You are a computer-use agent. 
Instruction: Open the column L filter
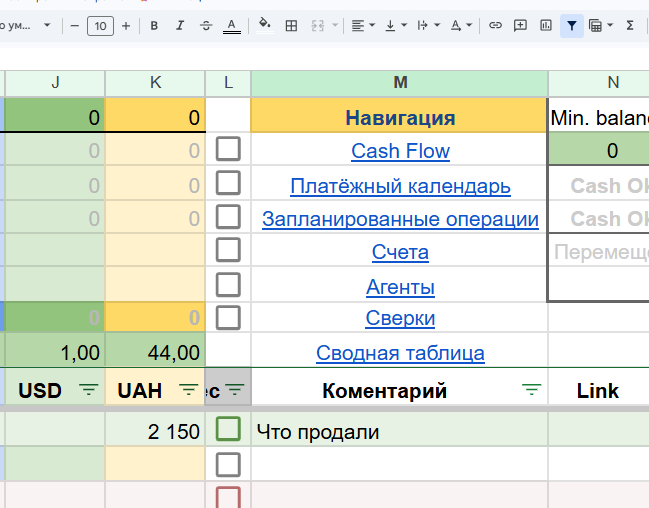click(235, 390)
